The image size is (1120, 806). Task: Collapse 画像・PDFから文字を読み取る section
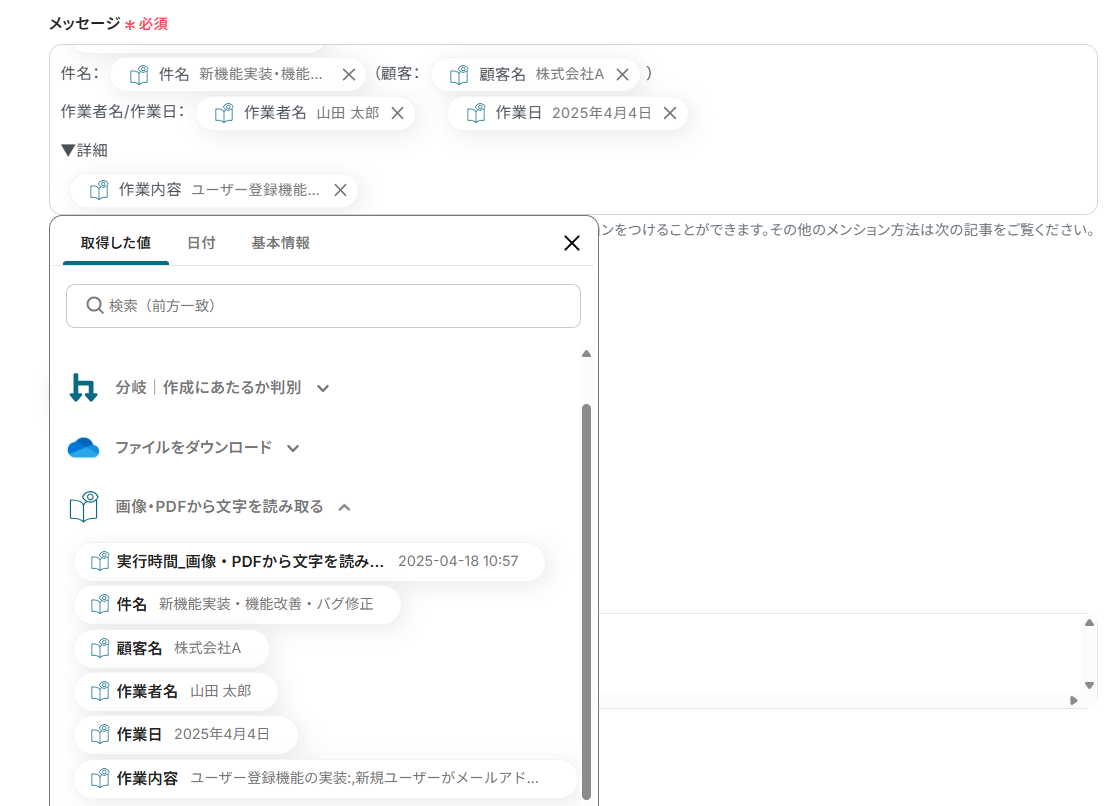[345, 507]
